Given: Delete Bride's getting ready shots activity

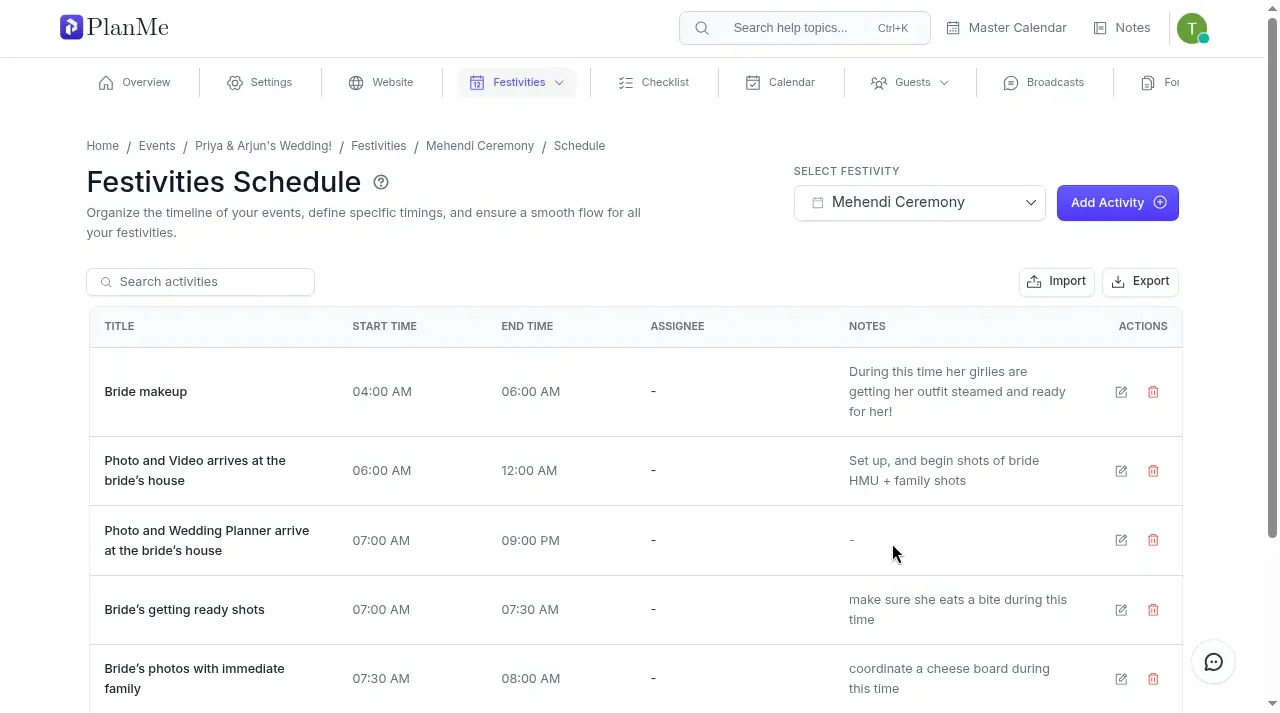Looking at the screenshot, I should click(1153, 610).
